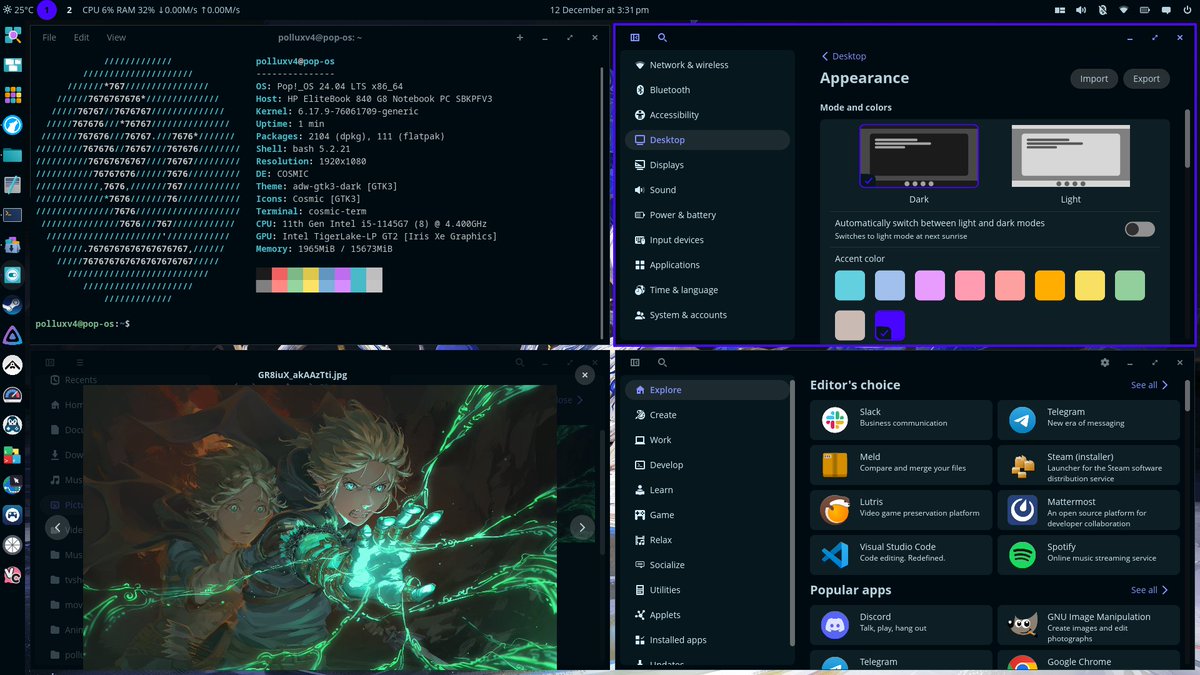Open search in the app store header
This screenshot has height=675, width=1200.
(x=662, y=363)
